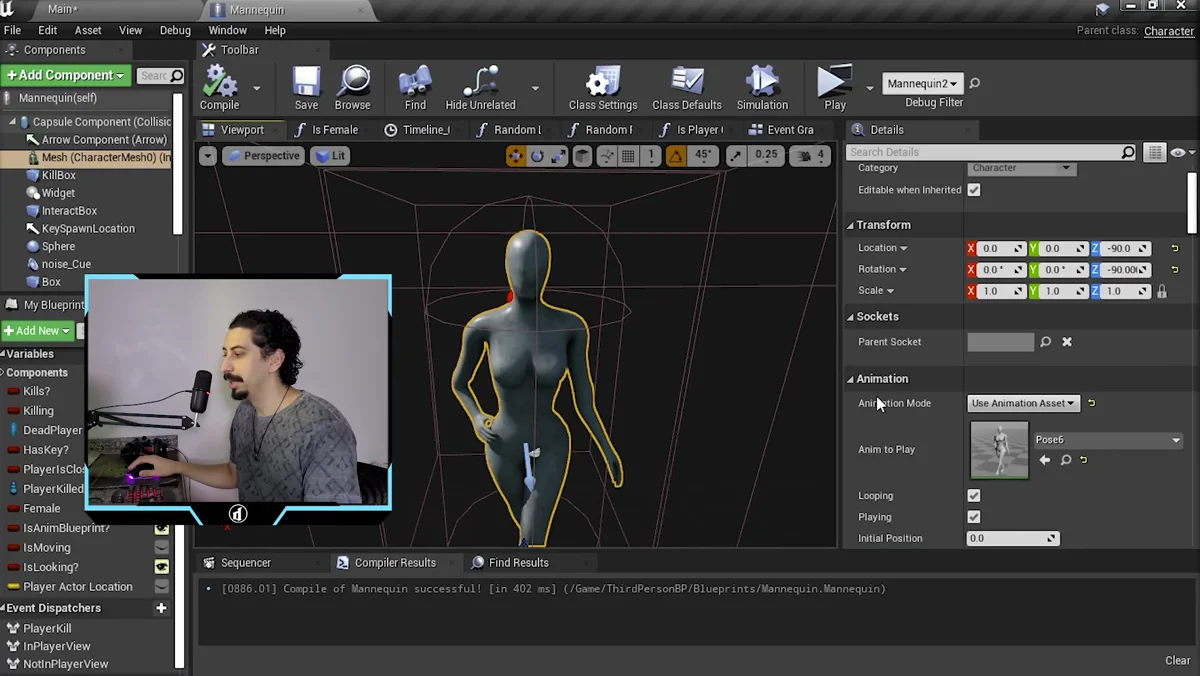Toggle Player Actor Location eye visibility
This screenshot has height=676, width=1200.
coord(161,587)
